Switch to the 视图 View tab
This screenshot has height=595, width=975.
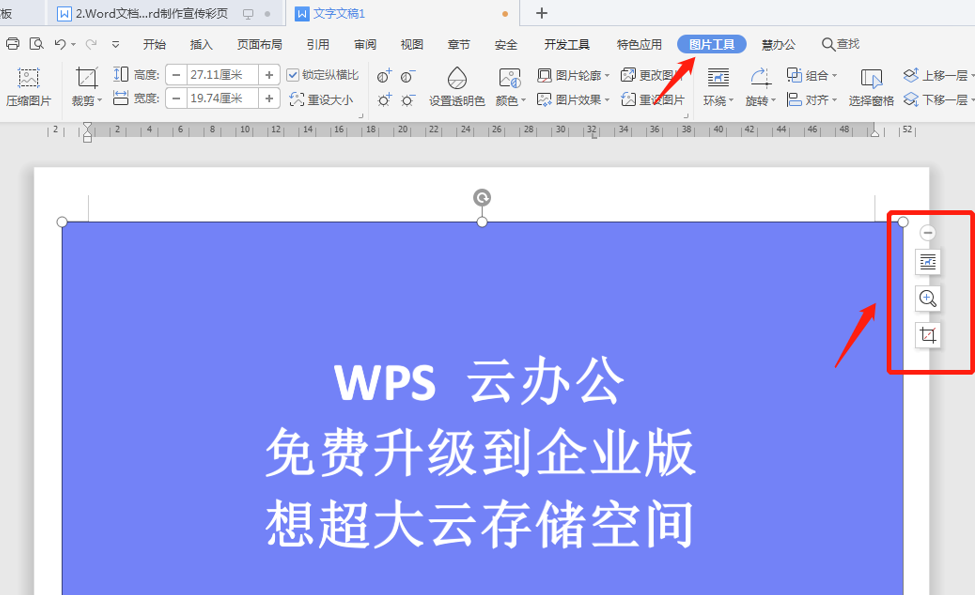412,44
